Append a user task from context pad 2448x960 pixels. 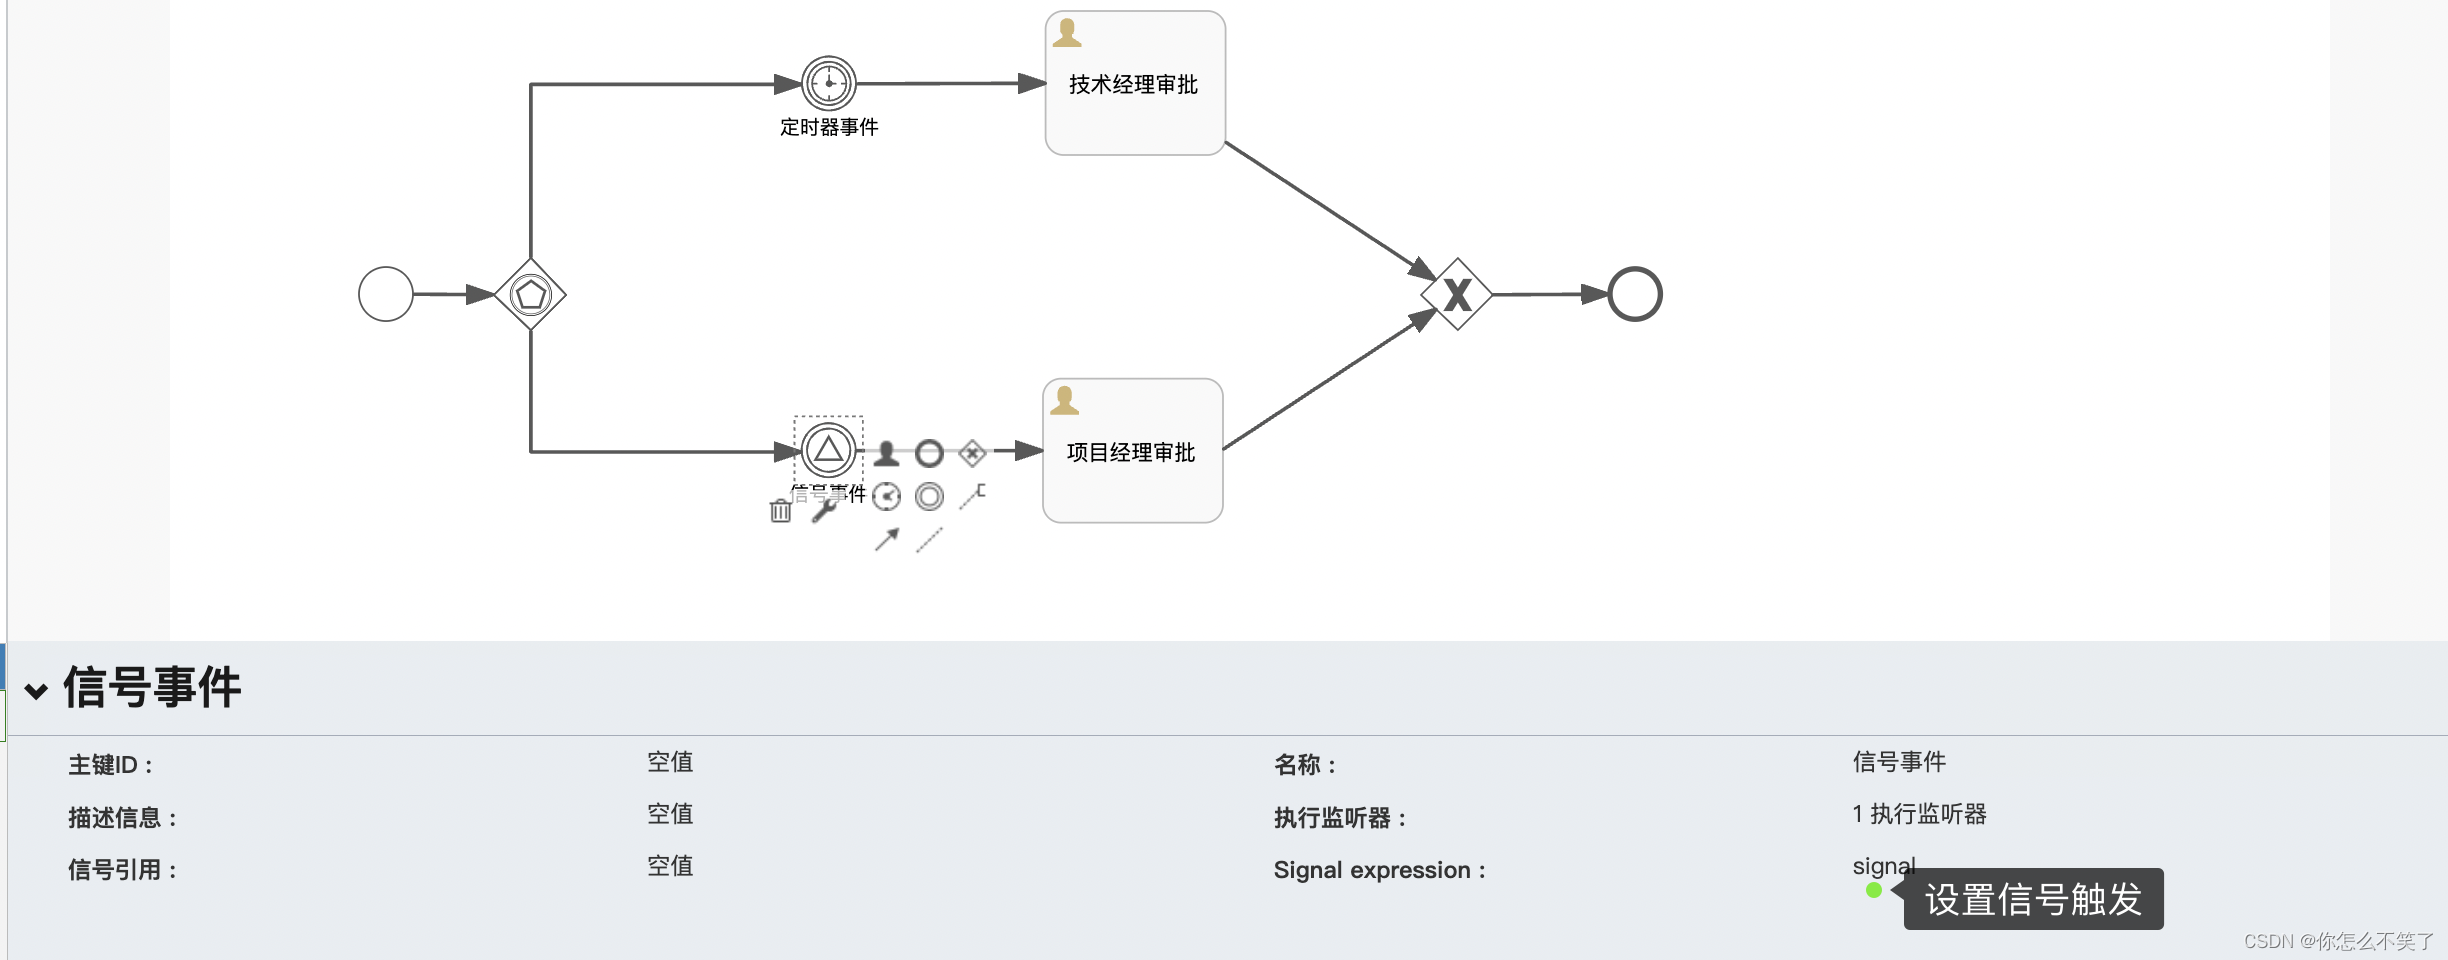pyautogui.click(x=887, y=454)
